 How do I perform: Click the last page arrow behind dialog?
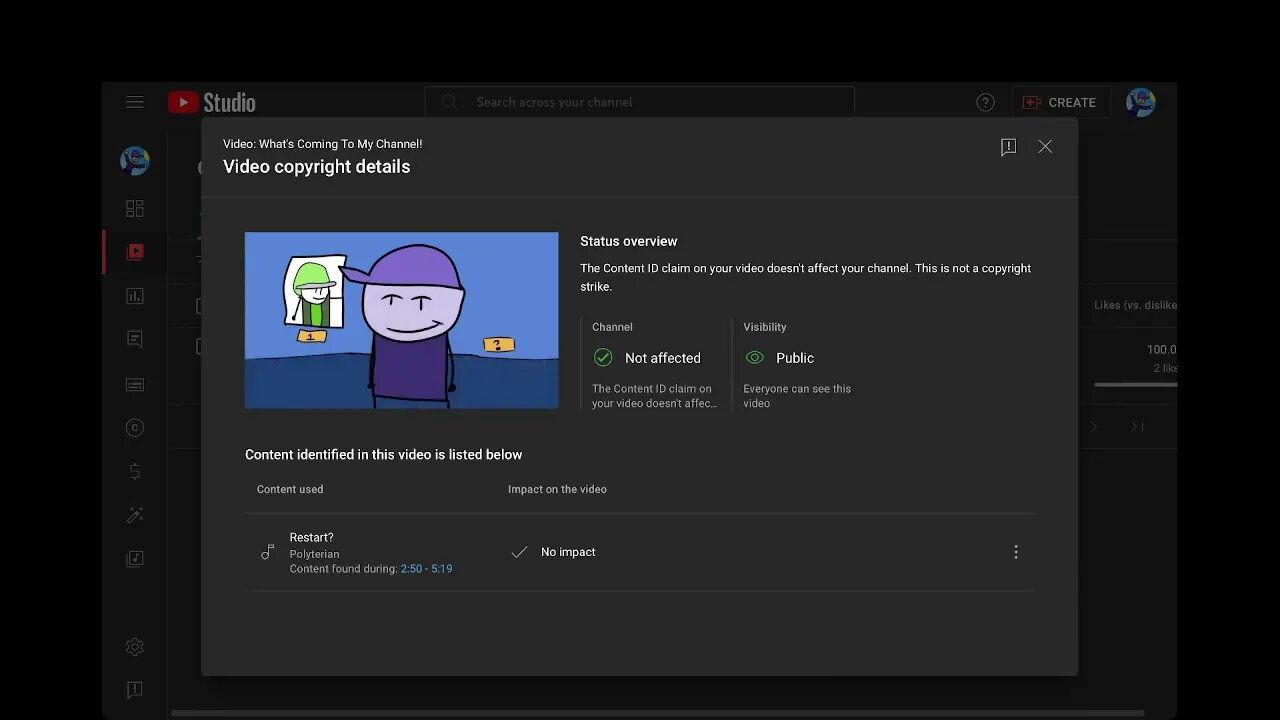pyautogui.click(x=1137, y=427)
